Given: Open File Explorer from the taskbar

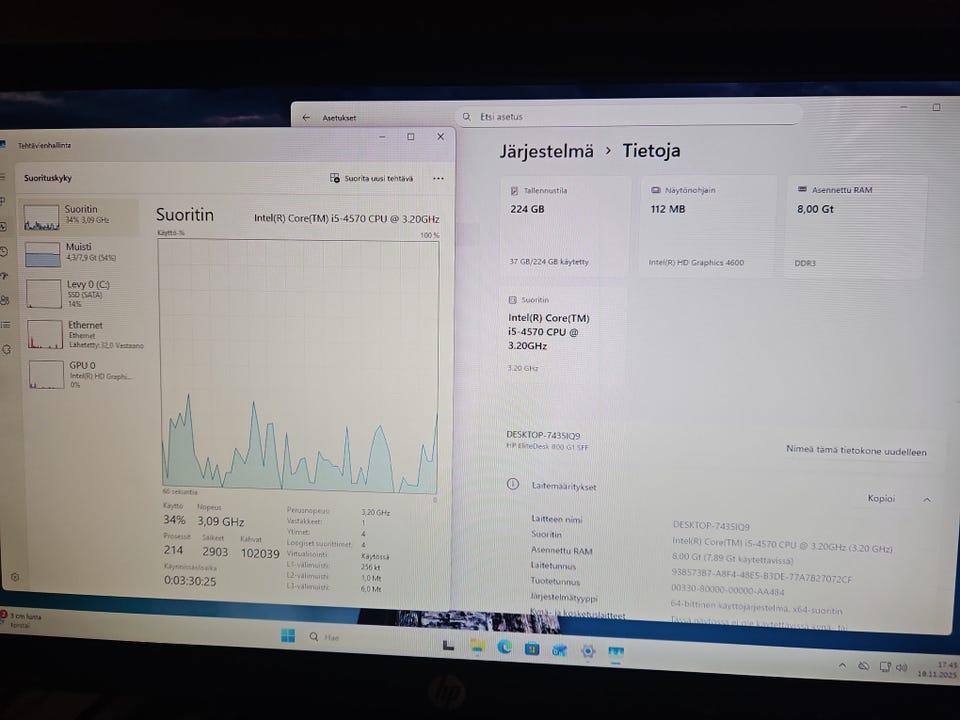Looking at the screenshot, I should (x=477, y=646).
